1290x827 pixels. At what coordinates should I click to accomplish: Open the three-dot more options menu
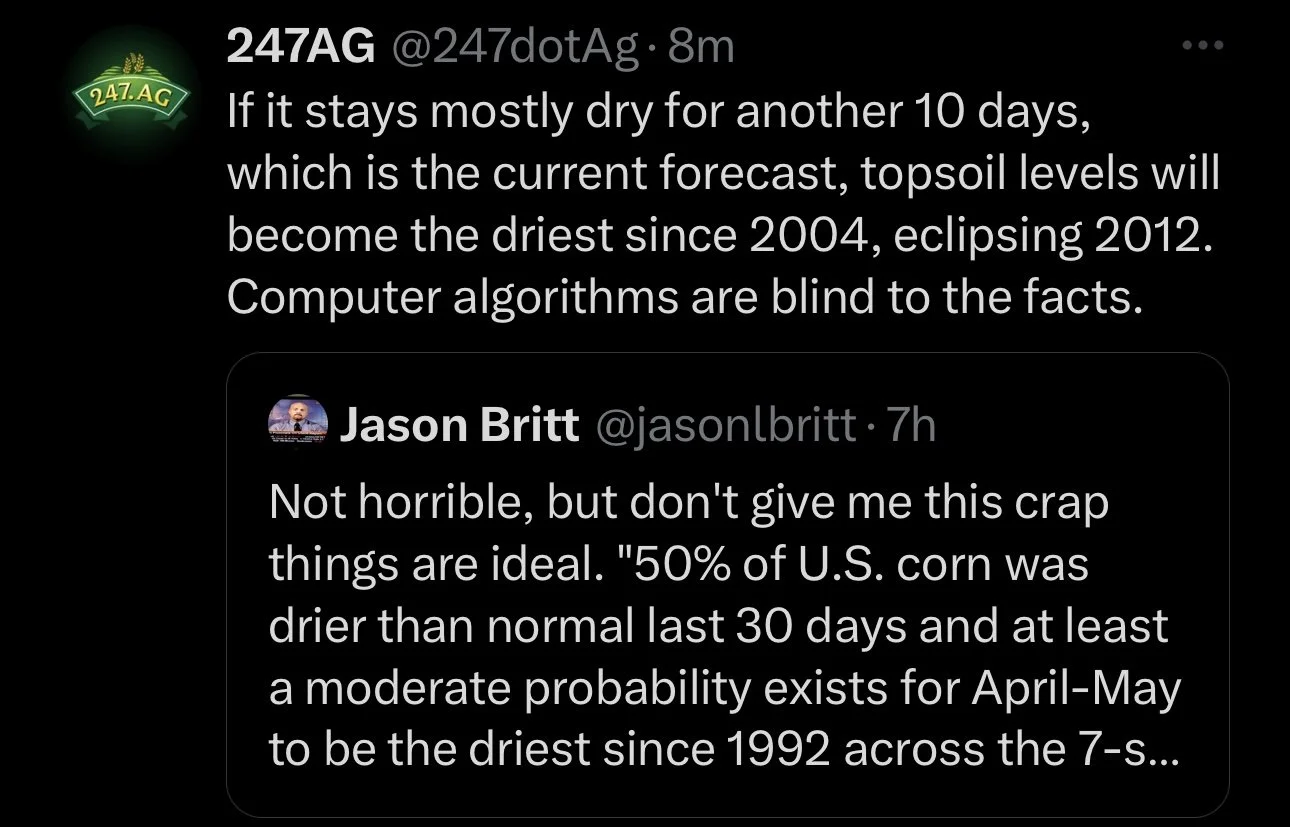click(1202, 46)
